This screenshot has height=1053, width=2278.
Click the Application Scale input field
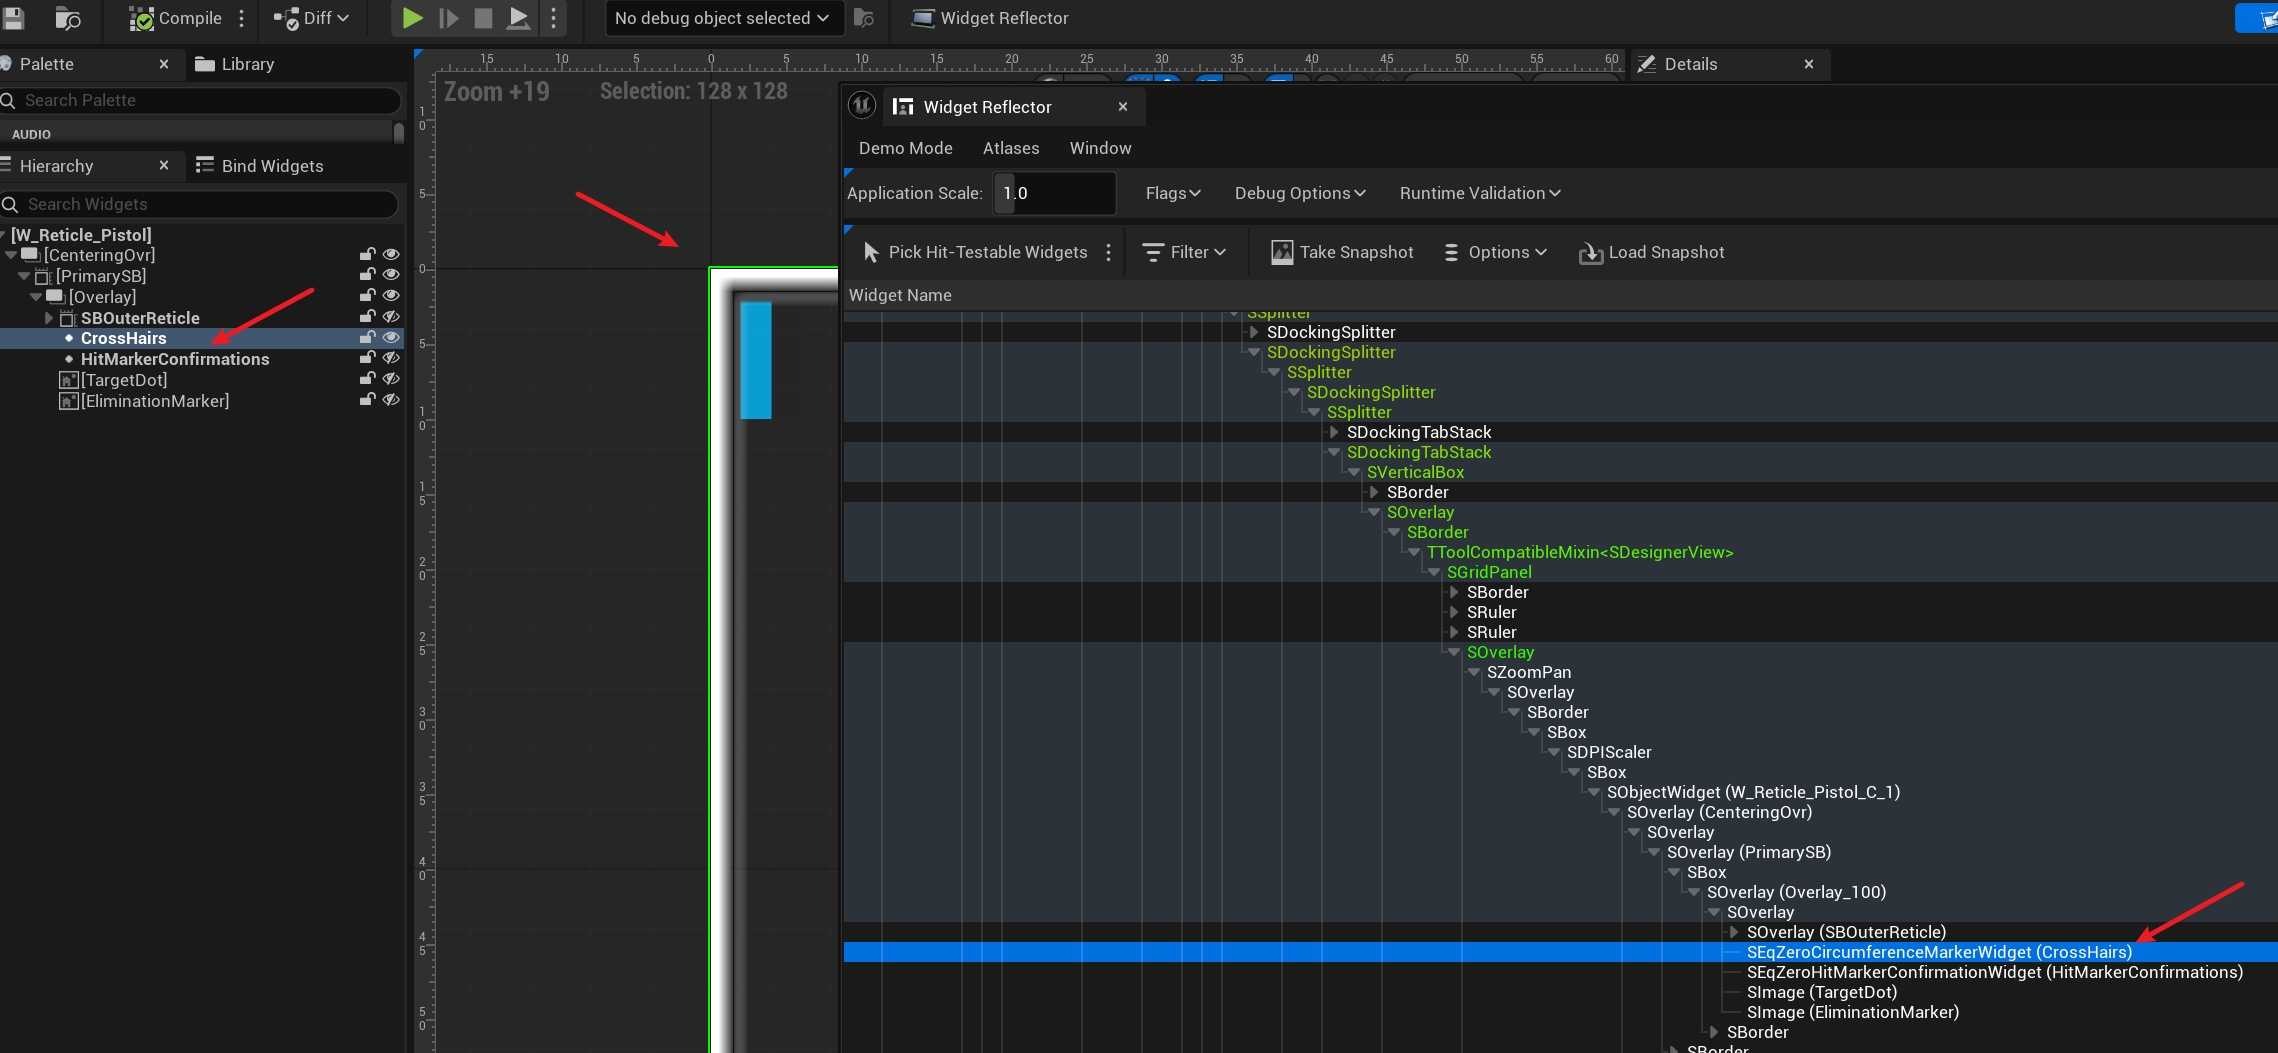pyautogui.click(x=1054, y=193)
